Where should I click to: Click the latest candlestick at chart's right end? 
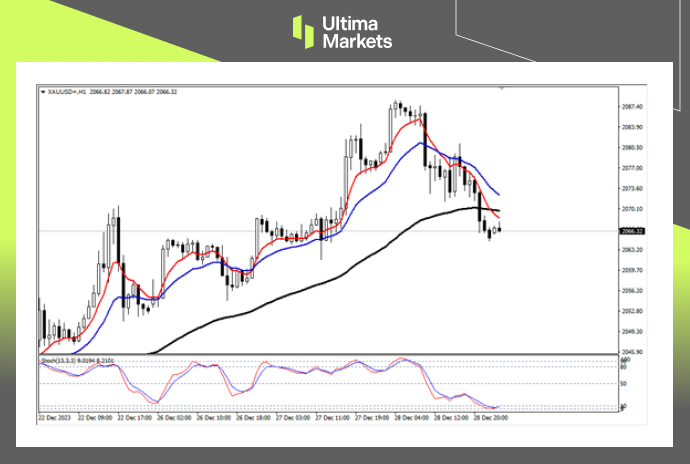(499, 228)
